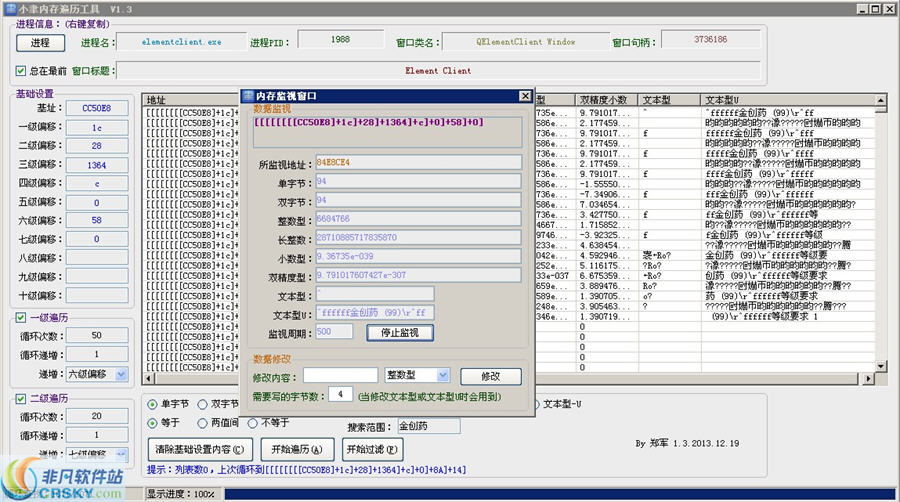Click the 需要写的字节数 field showing 4
The height and width of the screenshot is (502, 900).
coord(340,394)
